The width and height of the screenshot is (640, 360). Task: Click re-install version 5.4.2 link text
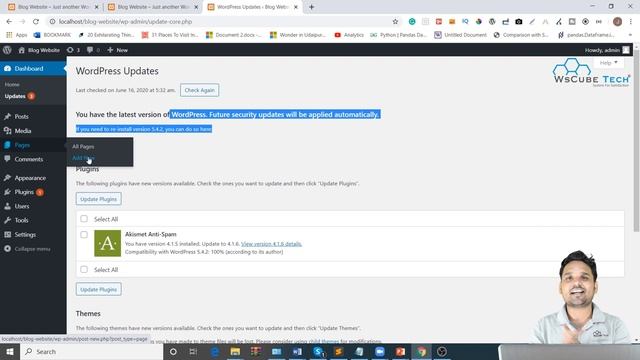pos(144,129)
